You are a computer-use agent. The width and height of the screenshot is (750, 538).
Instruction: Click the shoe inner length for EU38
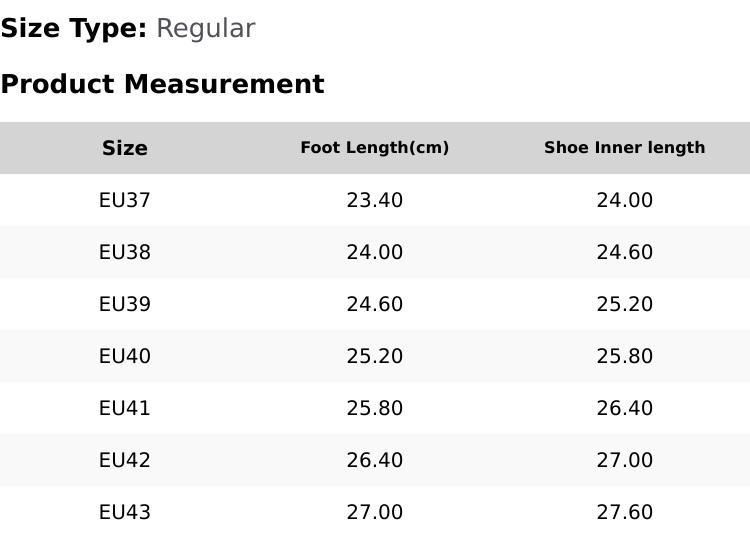tap(624, 252)
